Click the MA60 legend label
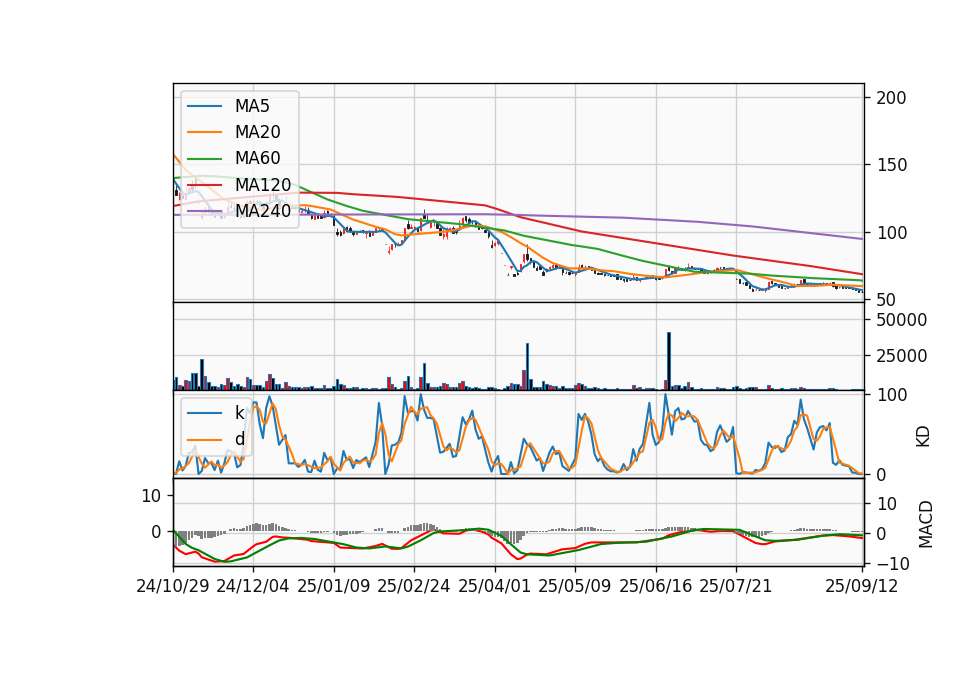 click(x=257, y=158)
